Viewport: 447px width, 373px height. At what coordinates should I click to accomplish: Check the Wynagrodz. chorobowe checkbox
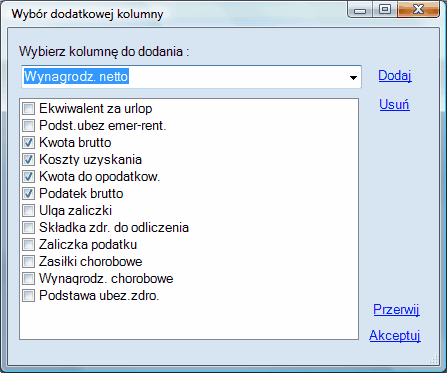click(28, 279)
